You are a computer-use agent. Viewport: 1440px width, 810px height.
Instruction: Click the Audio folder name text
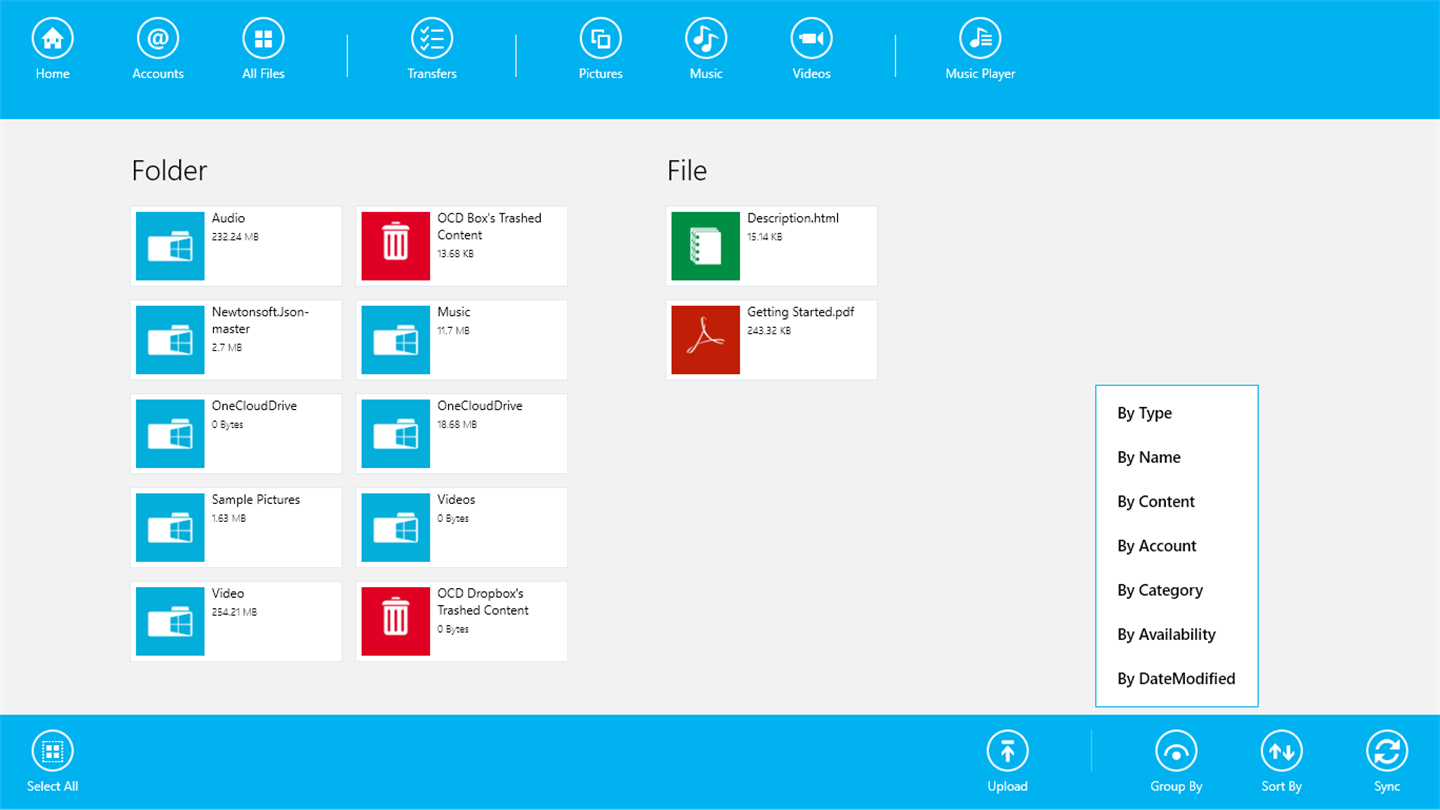[x=228, y=218]
